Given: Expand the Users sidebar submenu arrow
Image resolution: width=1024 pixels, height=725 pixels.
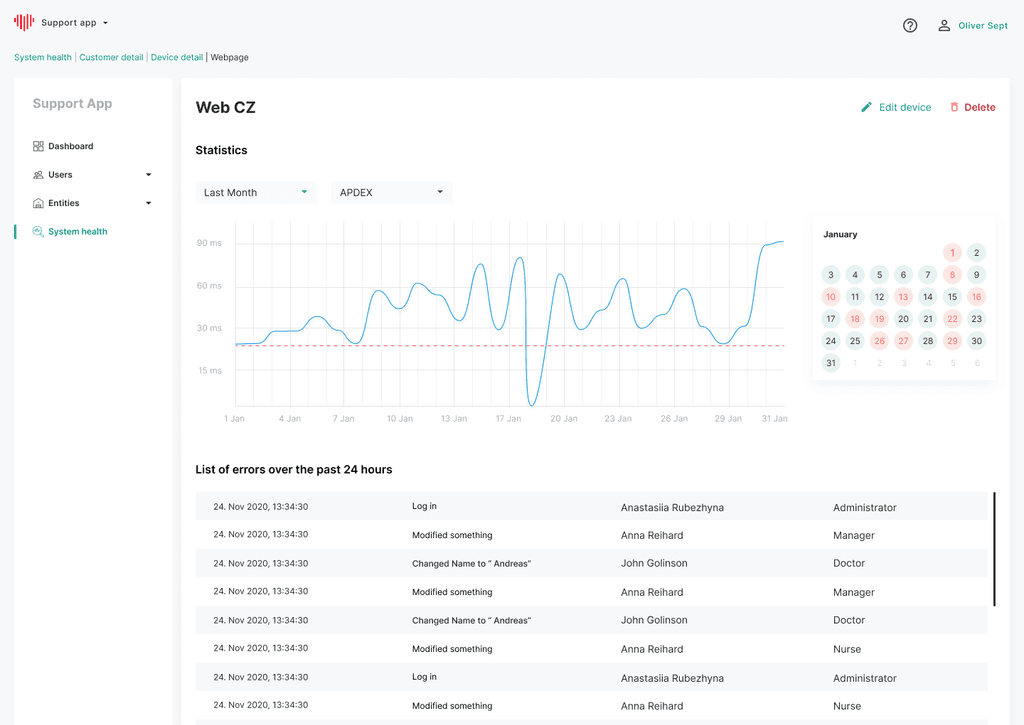Looking at the screenshot, I should tap(148, 175).
